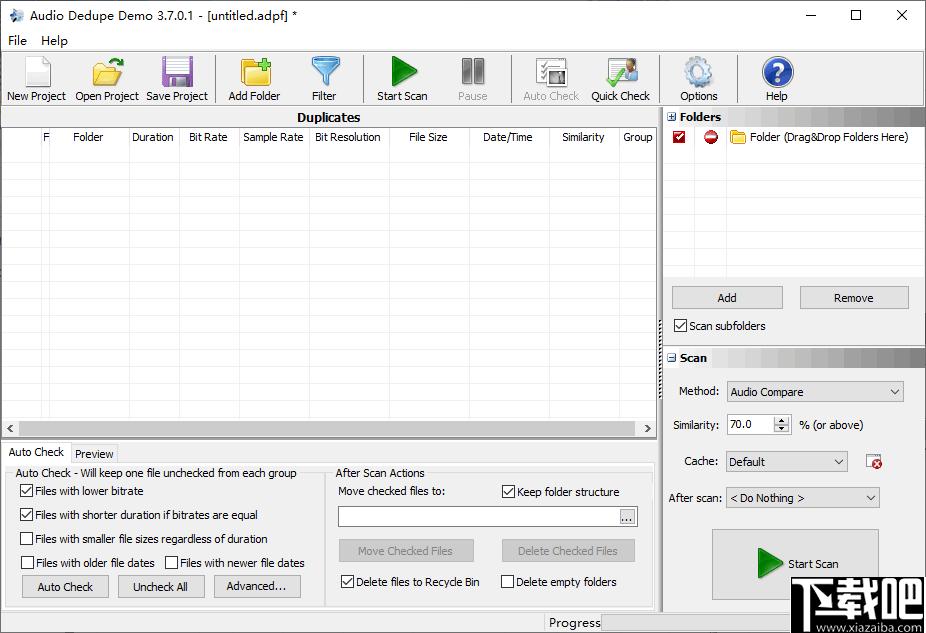Click the Move checked files to path field

(480, 517)
